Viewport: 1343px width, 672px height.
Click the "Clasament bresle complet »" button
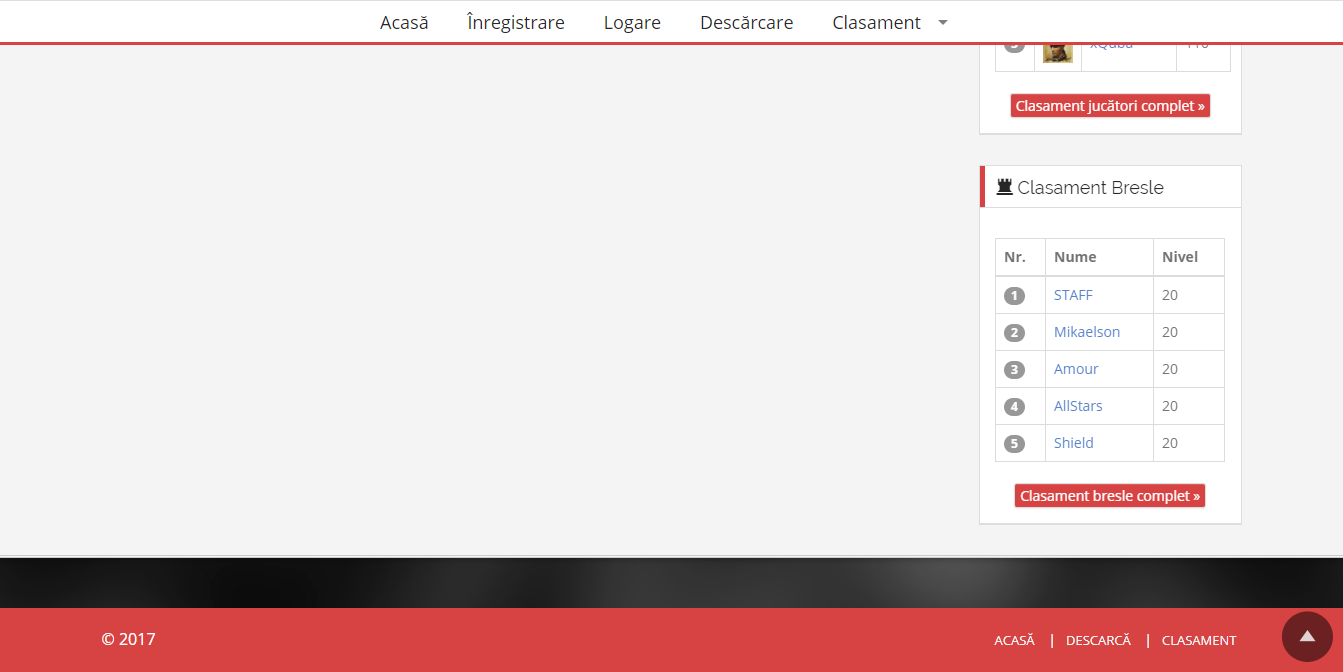pyautogui.click(x=1110, y=496)
